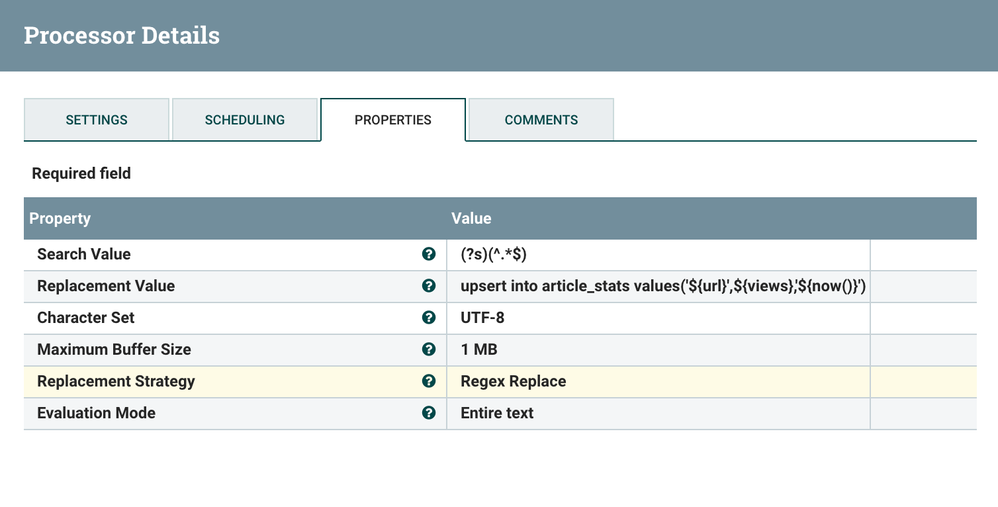Click Replacement Strategy question mark icon
The image size is (998, 507).
[x=429, y=381]
